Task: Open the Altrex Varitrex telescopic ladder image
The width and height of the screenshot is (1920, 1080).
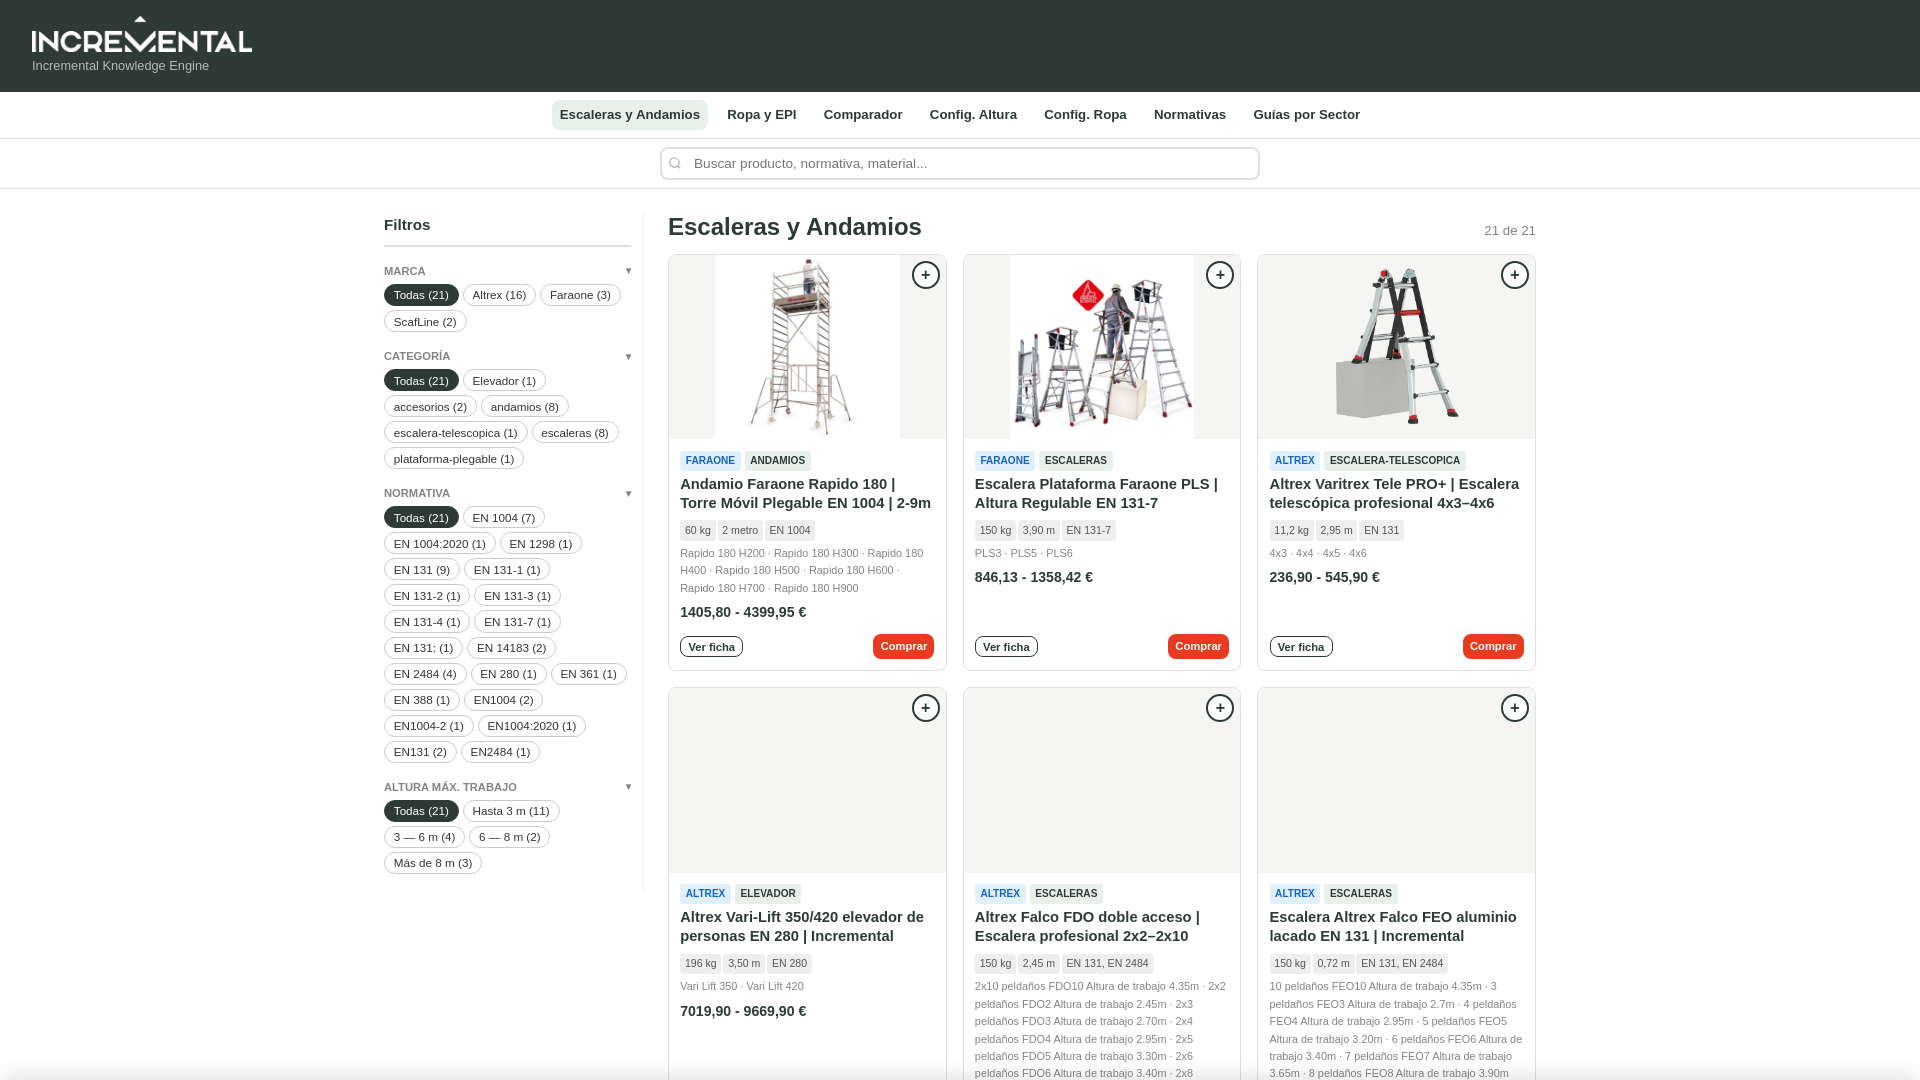Action: (1396, 347)
